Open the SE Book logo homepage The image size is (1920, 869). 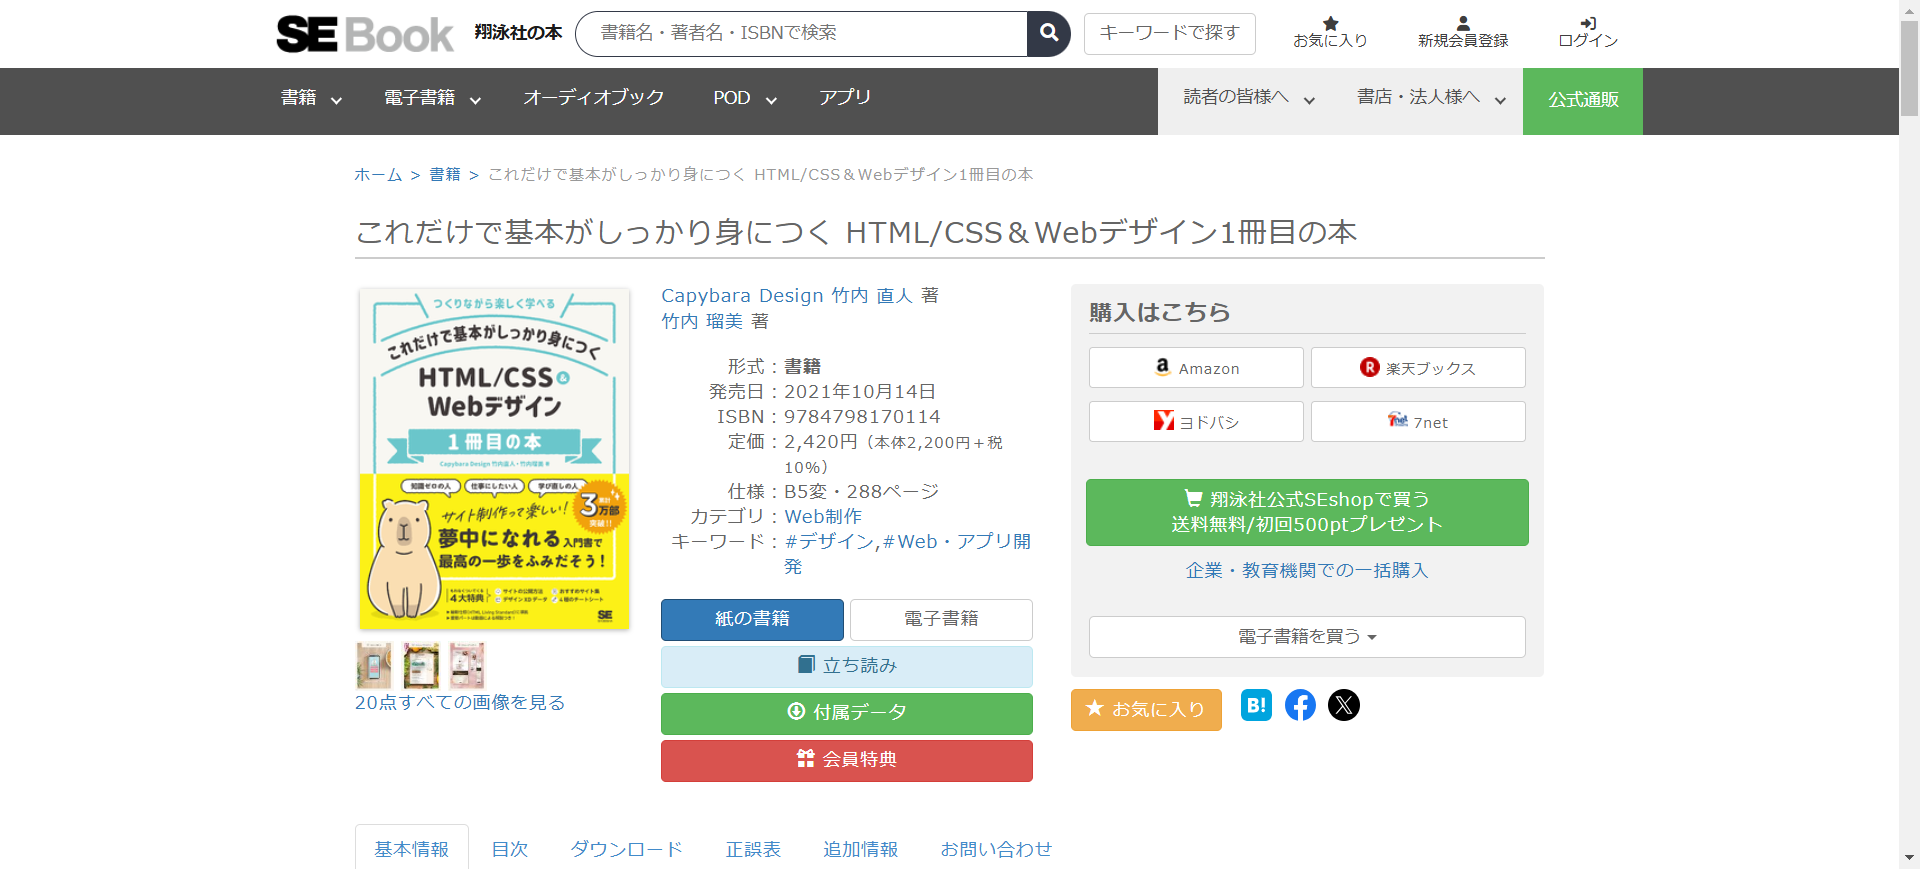(364, 34)
